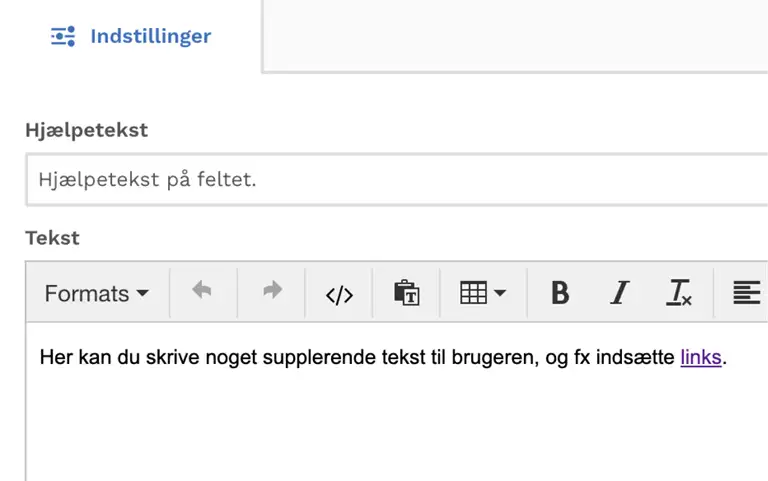Toggle bold formatting
This screenshot has width=768, height=481.
click(560, 293)
